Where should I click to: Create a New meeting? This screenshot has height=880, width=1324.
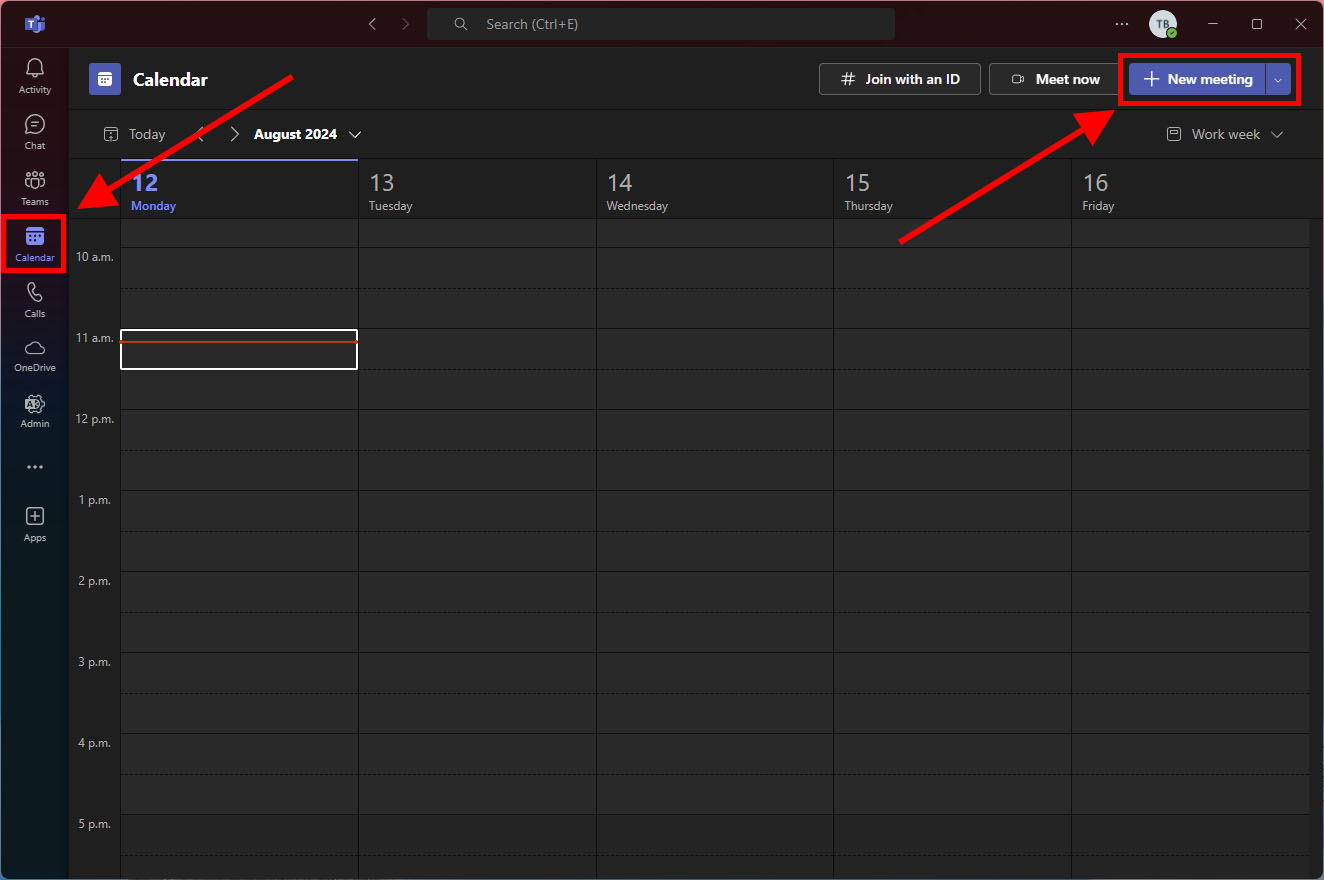point(1197,79)
